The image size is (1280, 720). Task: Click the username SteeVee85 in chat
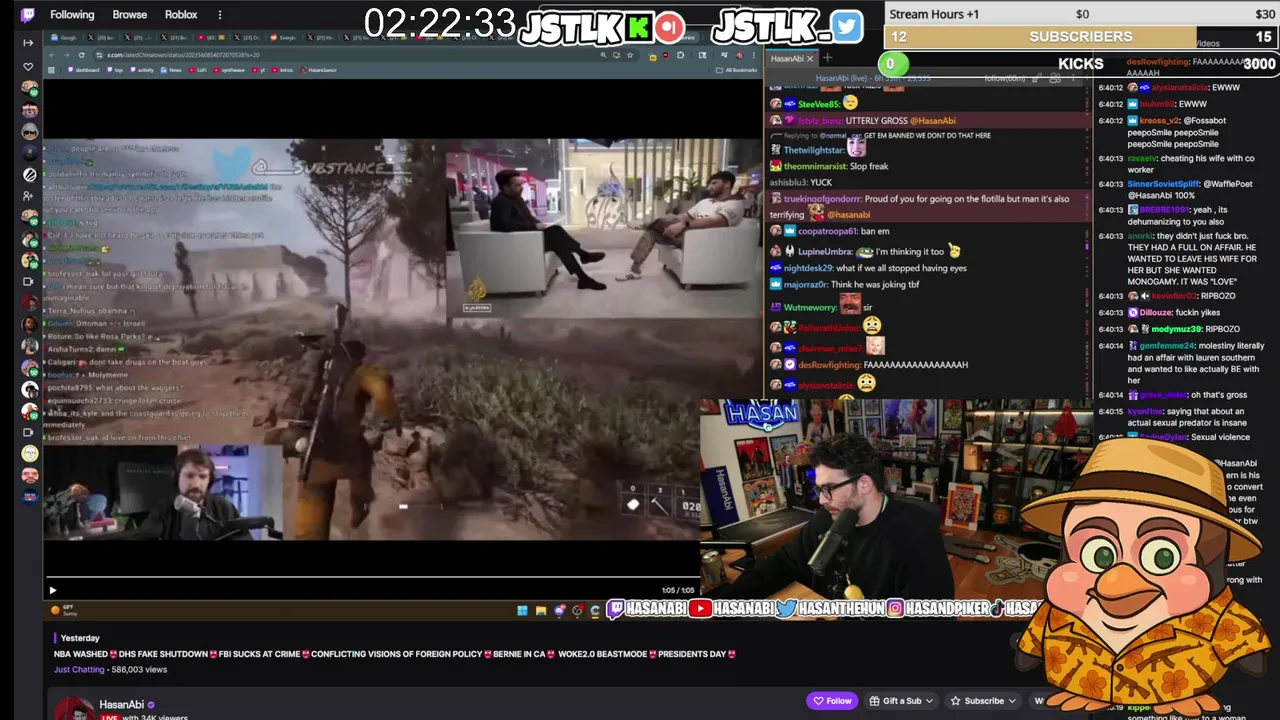tap(818, 104)
